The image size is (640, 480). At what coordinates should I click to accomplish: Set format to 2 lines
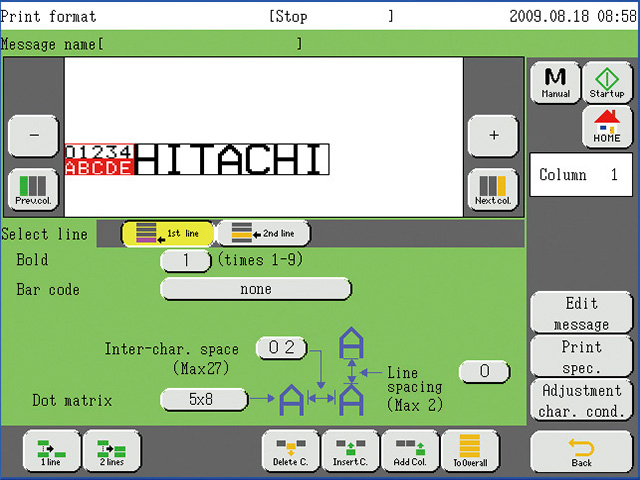112,451
